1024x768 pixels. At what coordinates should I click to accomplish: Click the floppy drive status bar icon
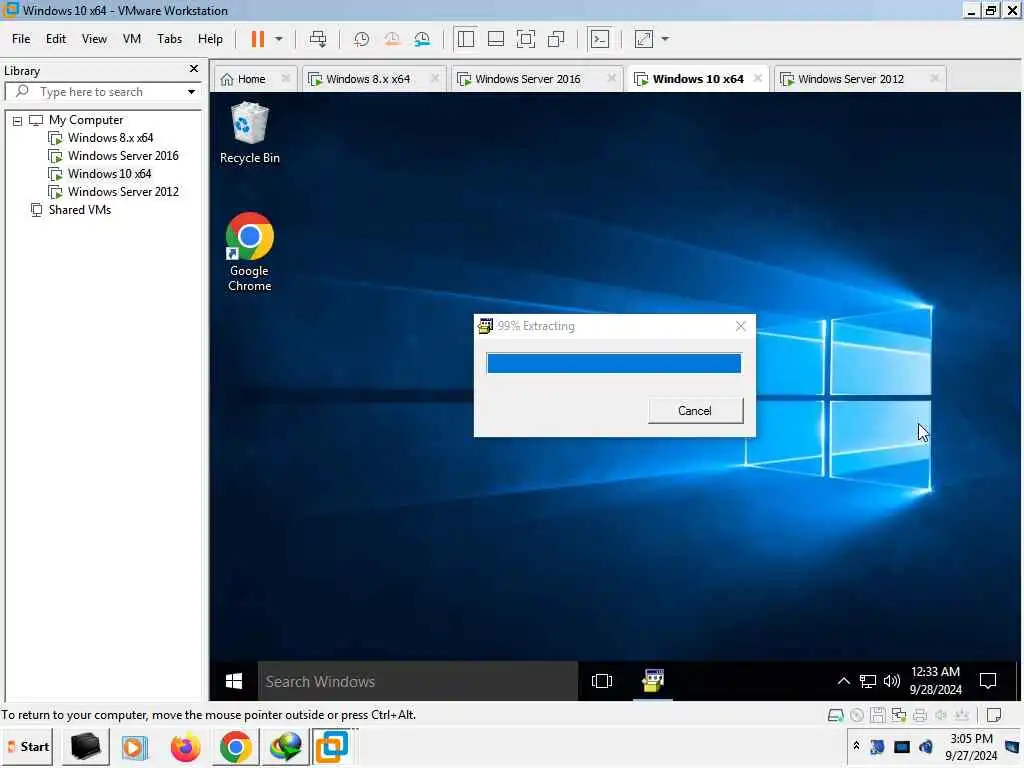[x=878, y=716]
